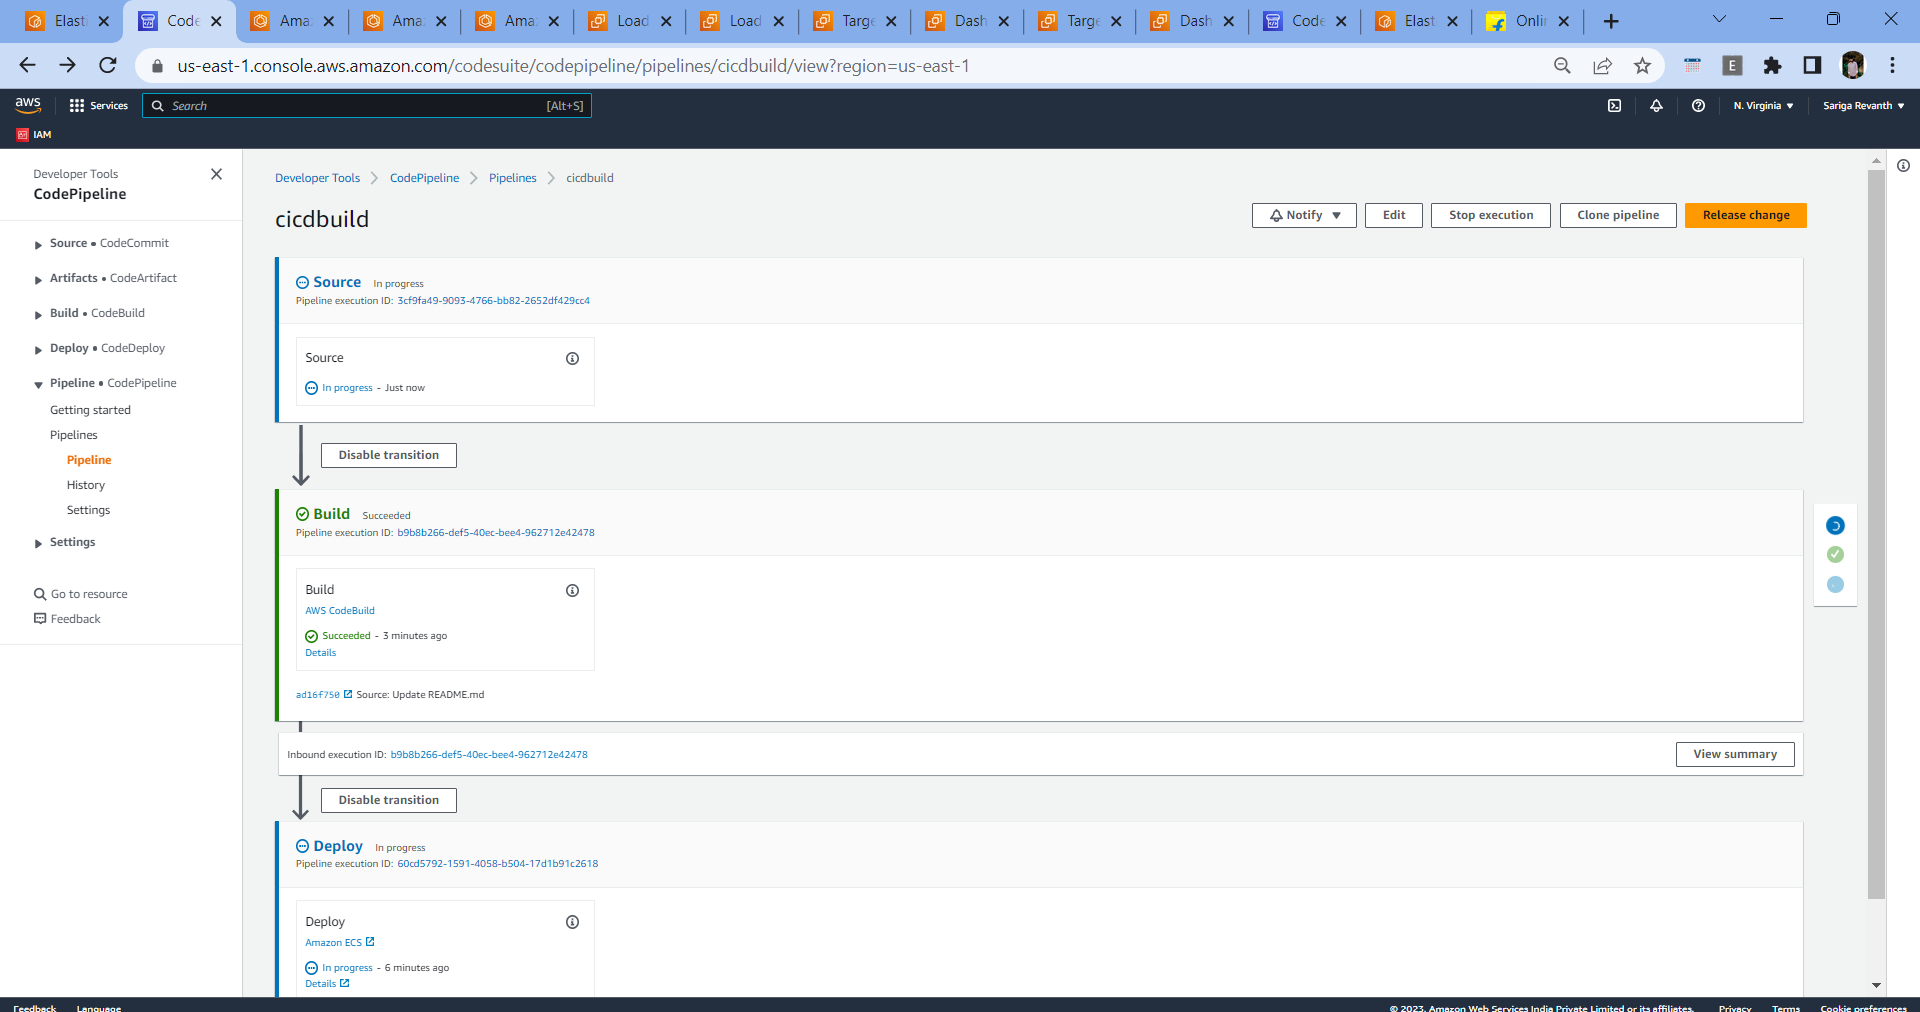Go to CodePipeline breadcrumb
1920x1012 pixels.
click(424, 178)
